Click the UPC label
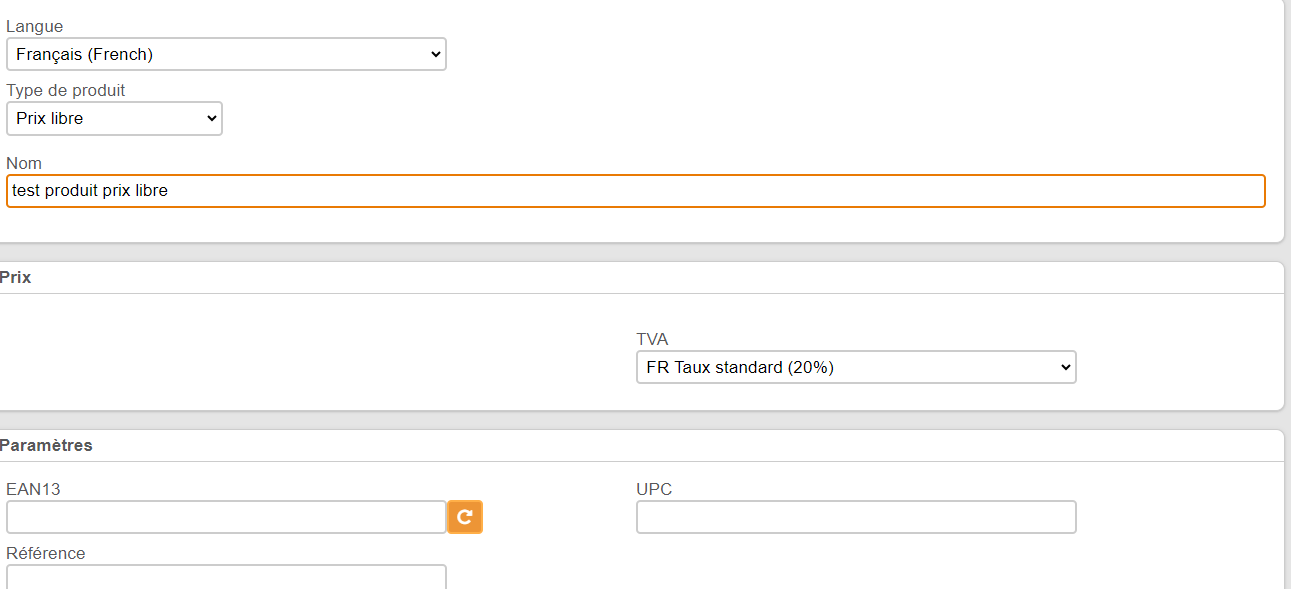 click(x=654, y=489)
